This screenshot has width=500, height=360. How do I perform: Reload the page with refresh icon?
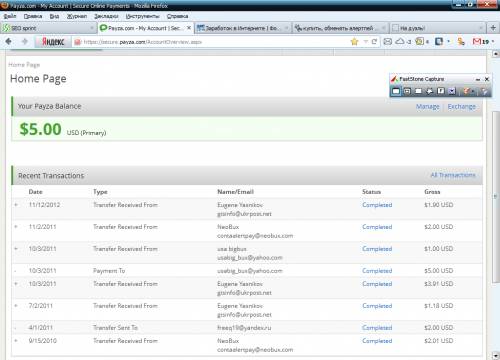tap(374, 42)
